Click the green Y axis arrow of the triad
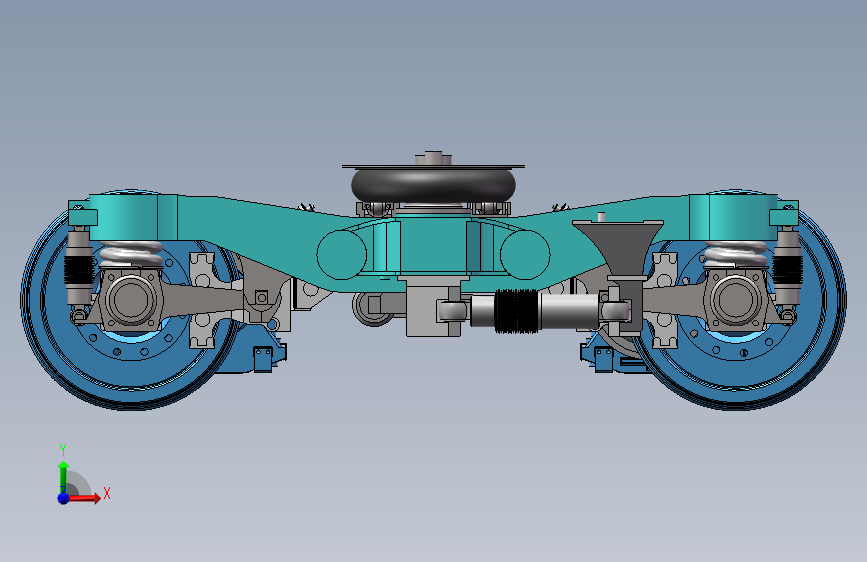Image resolution: width=867 pixels, height=562 pixels. point(64,476)
